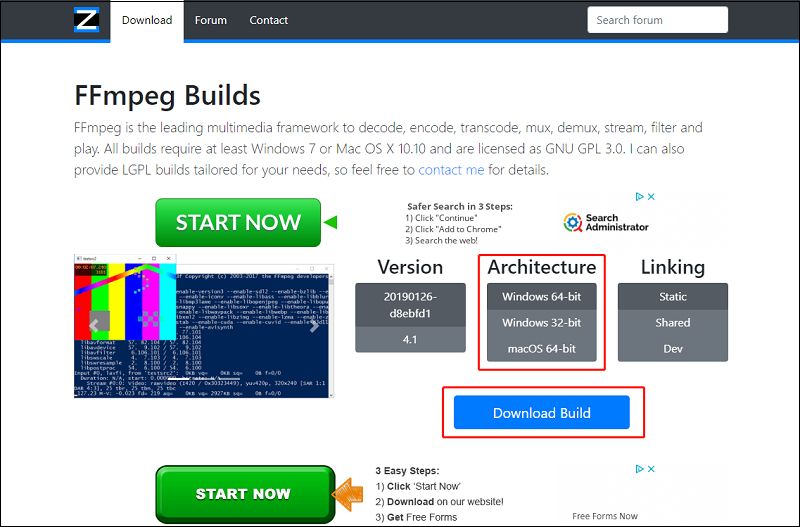Screen dimensions: 800x527
Task: Click the Version column heading
Action: click(410, 267)
